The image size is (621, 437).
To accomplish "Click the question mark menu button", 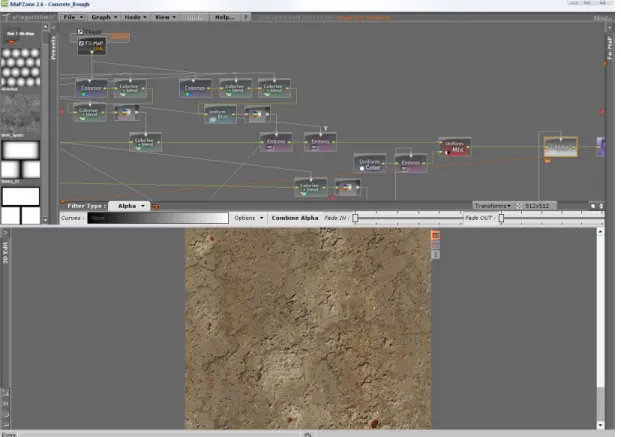I will [x=245, y=17].
